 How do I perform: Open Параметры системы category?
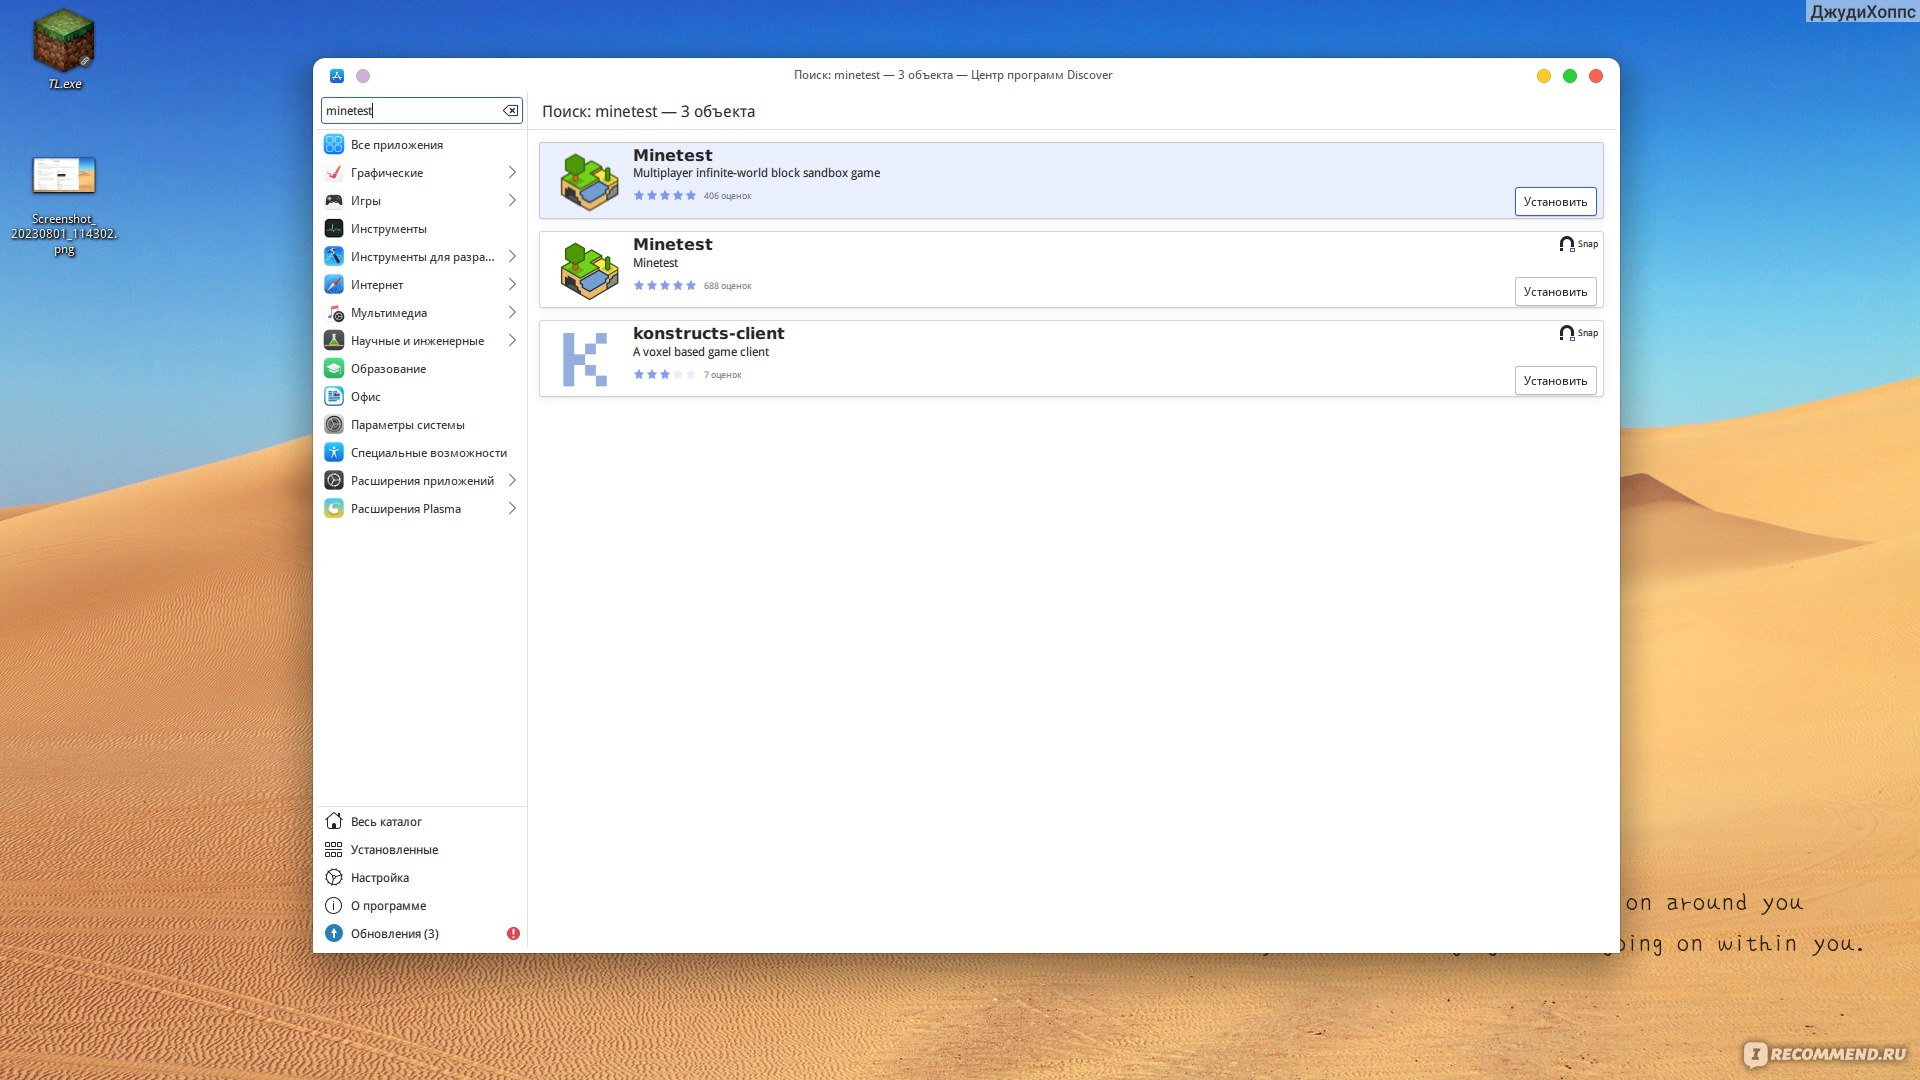click(421, 425)
